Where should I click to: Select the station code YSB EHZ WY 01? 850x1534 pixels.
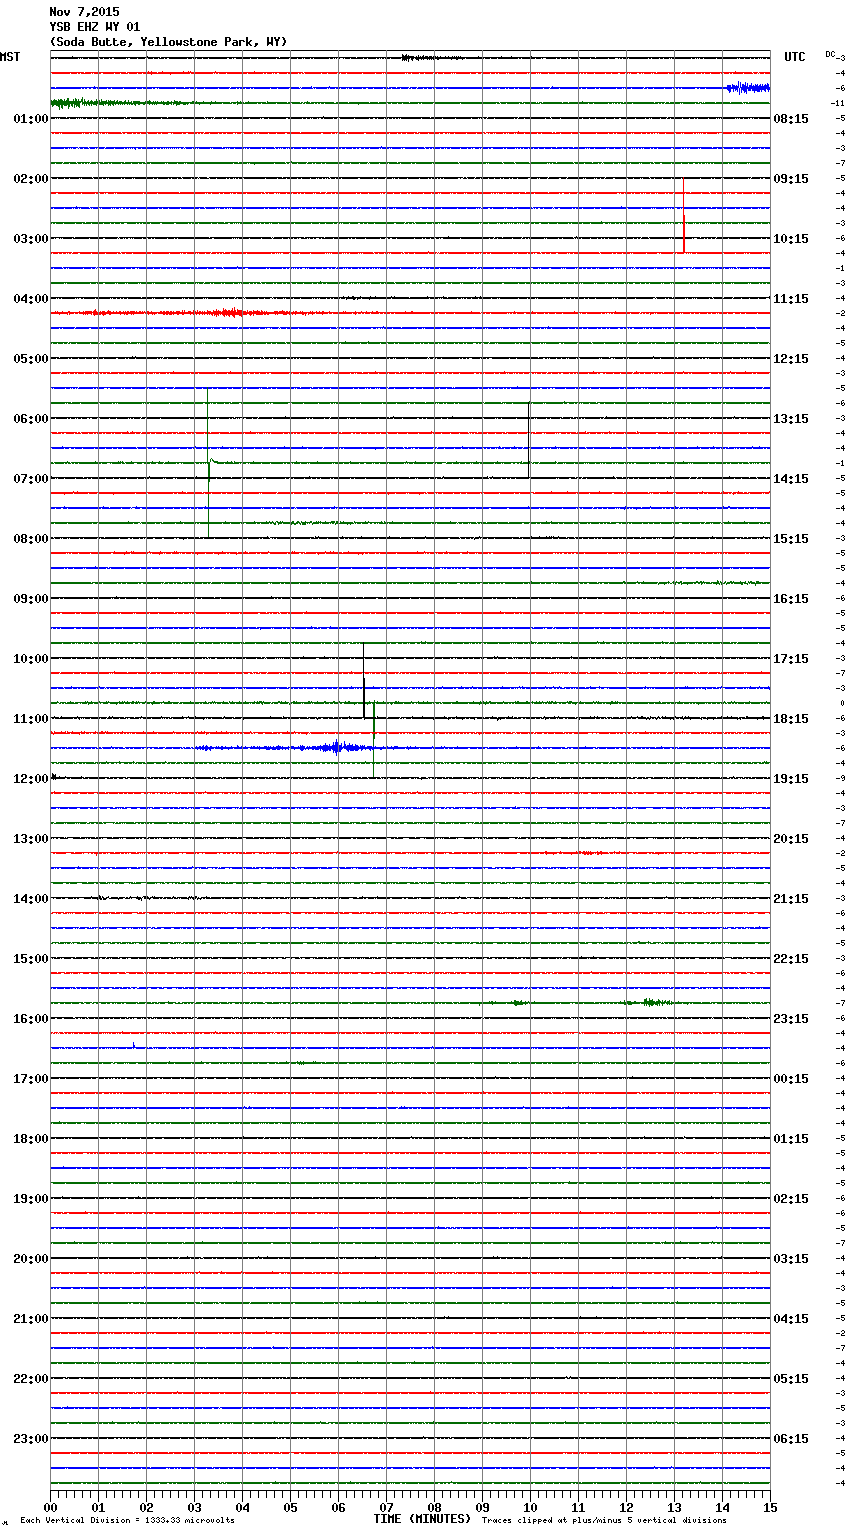95,27
